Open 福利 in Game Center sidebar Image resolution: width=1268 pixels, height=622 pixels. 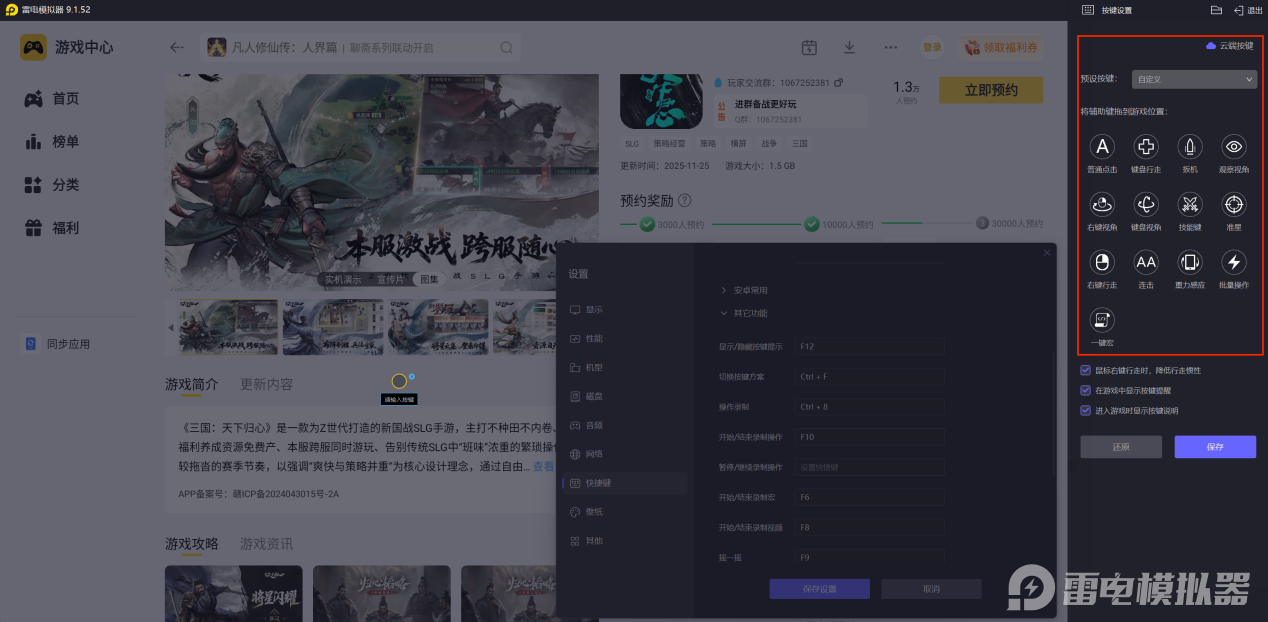[52, 228]
